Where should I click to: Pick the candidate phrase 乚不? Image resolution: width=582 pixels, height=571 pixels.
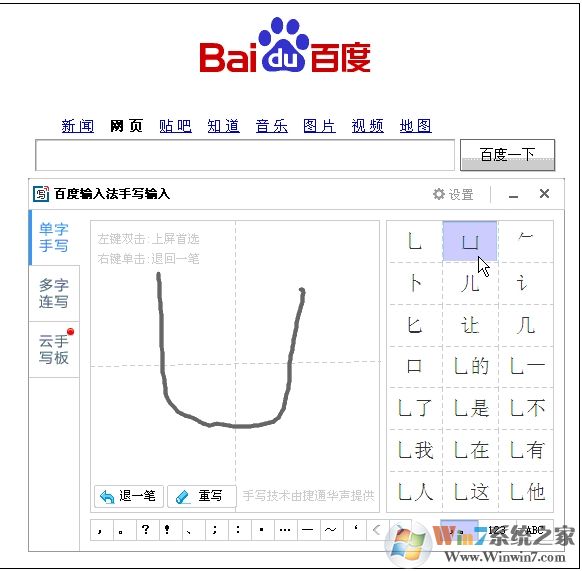(525, 408)
